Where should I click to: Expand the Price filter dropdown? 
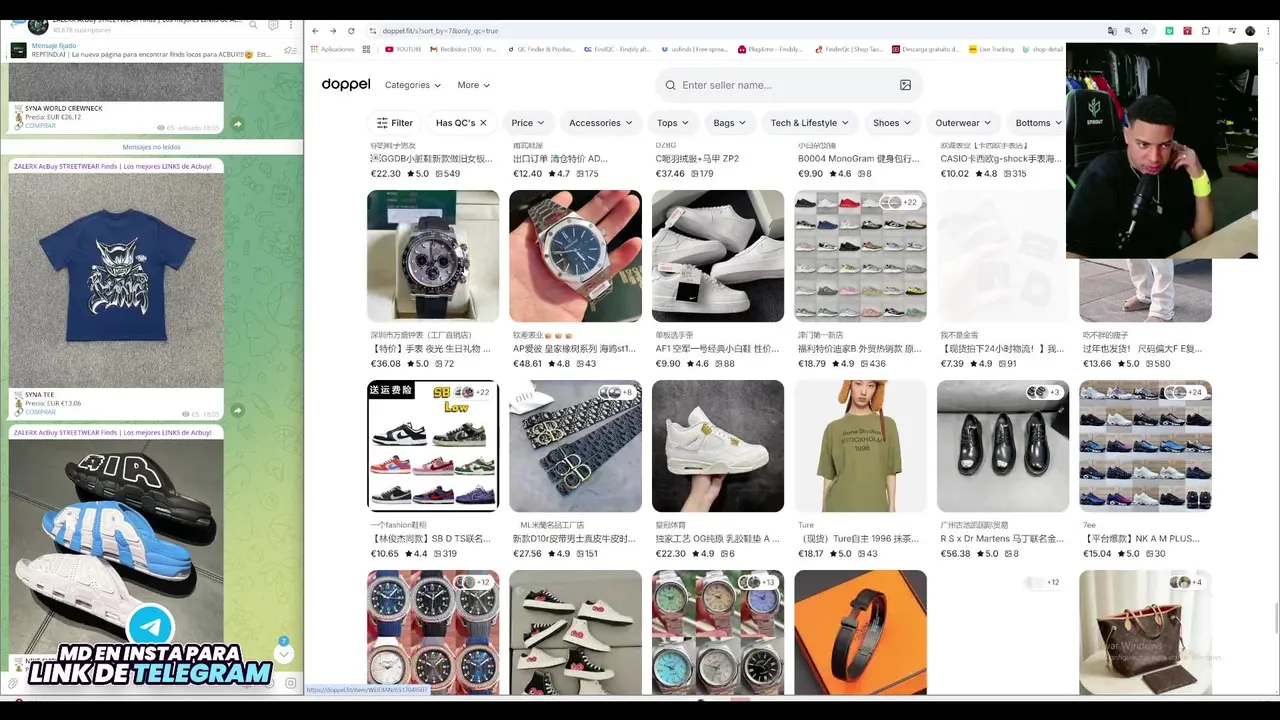click(528, 123)
